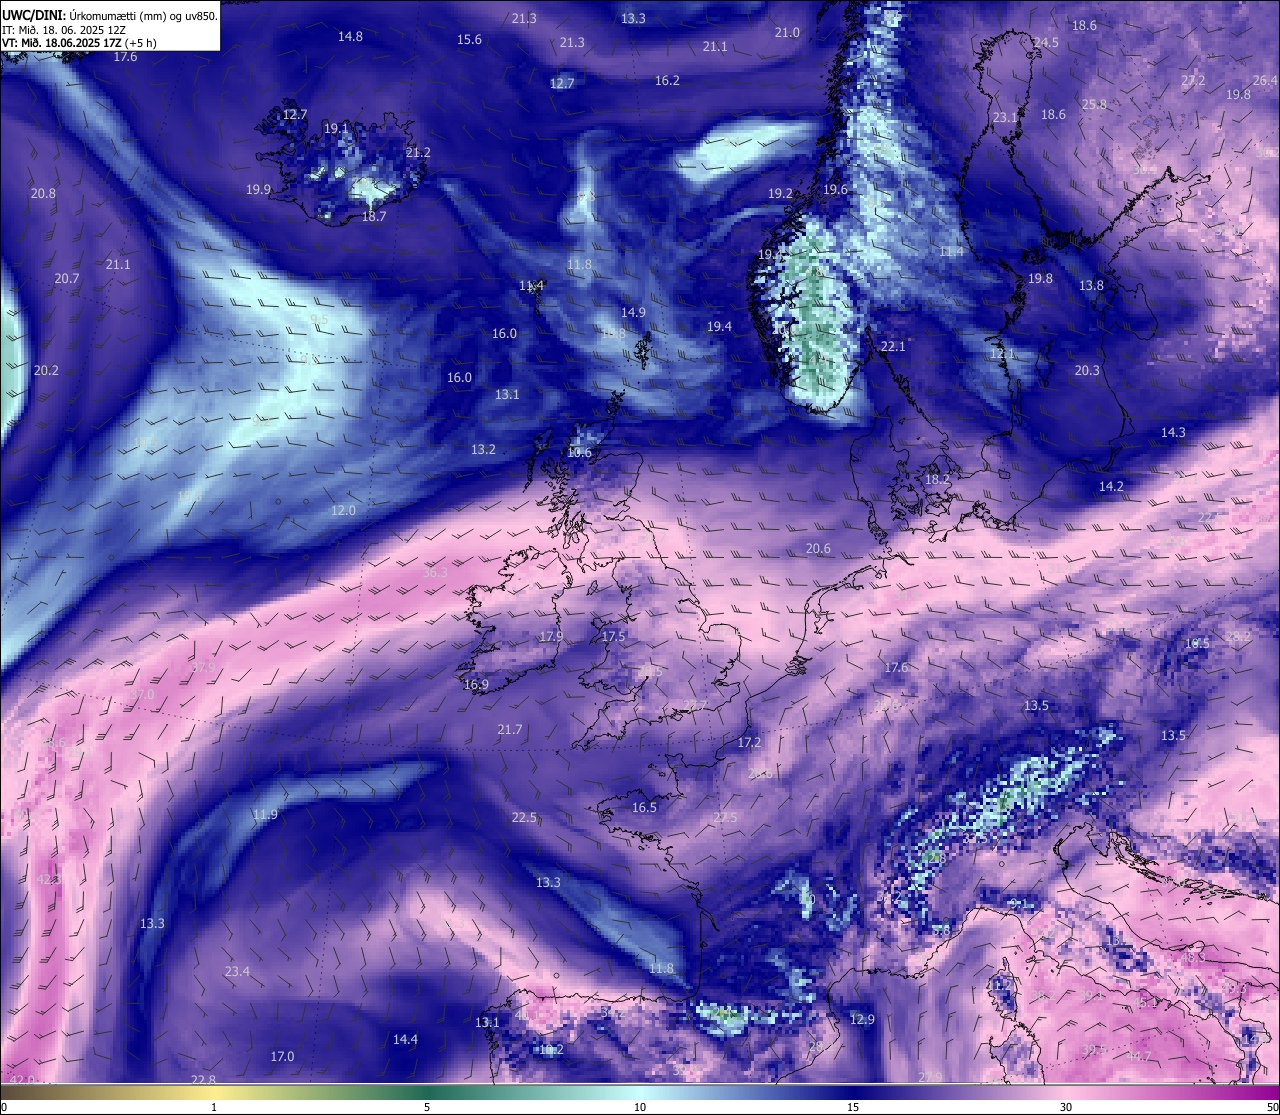Screen dimensions: 1280x1115
Task: Click the 17.2 value over northern France
Action: (749, 742)
